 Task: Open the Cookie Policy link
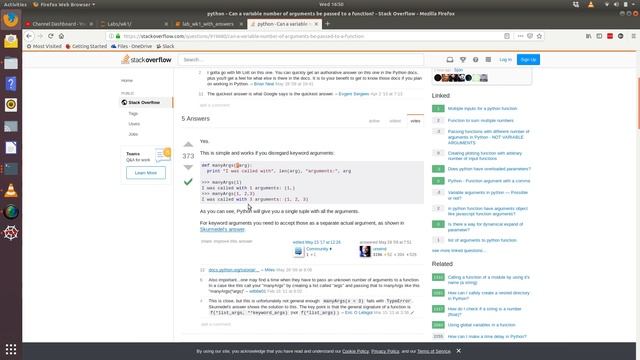(x=355, y=351)
